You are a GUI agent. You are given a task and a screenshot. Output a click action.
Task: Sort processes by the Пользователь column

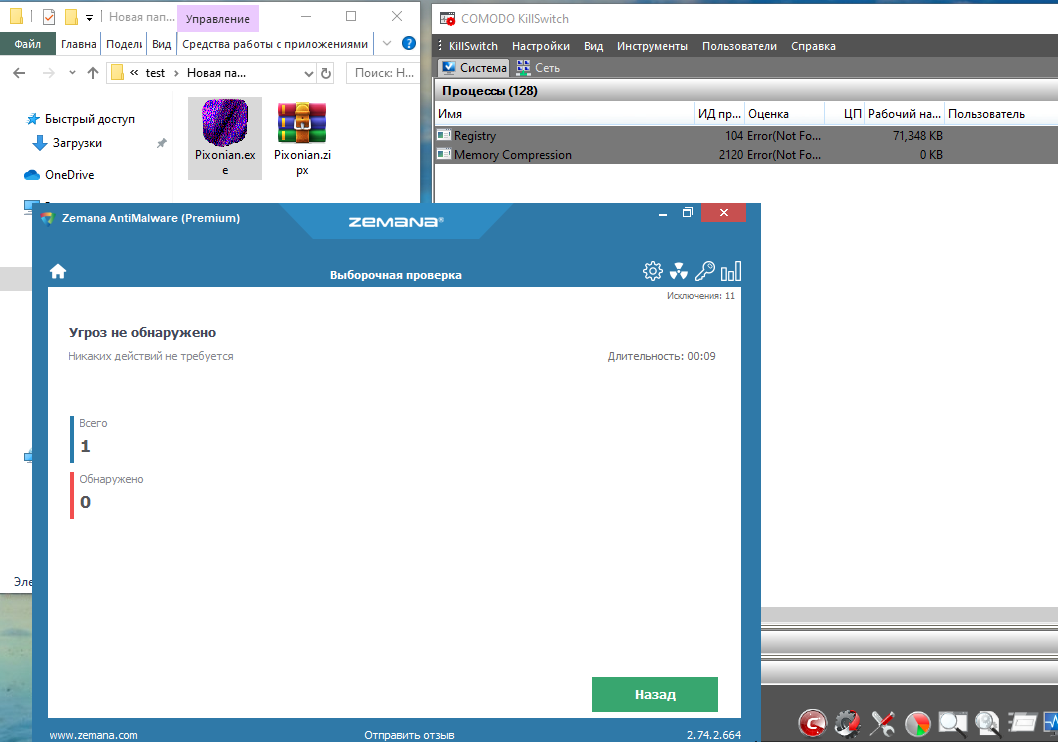(x=1001, y=113)
